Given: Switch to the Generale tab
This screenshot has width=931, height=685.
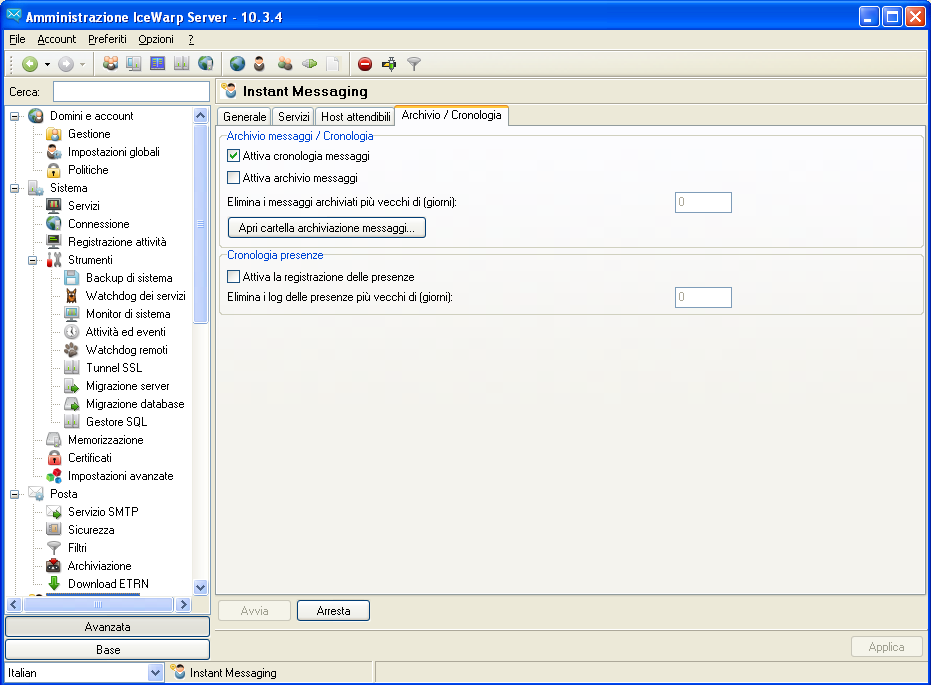Looking at the screenshot, I should [x=245, y=117].
